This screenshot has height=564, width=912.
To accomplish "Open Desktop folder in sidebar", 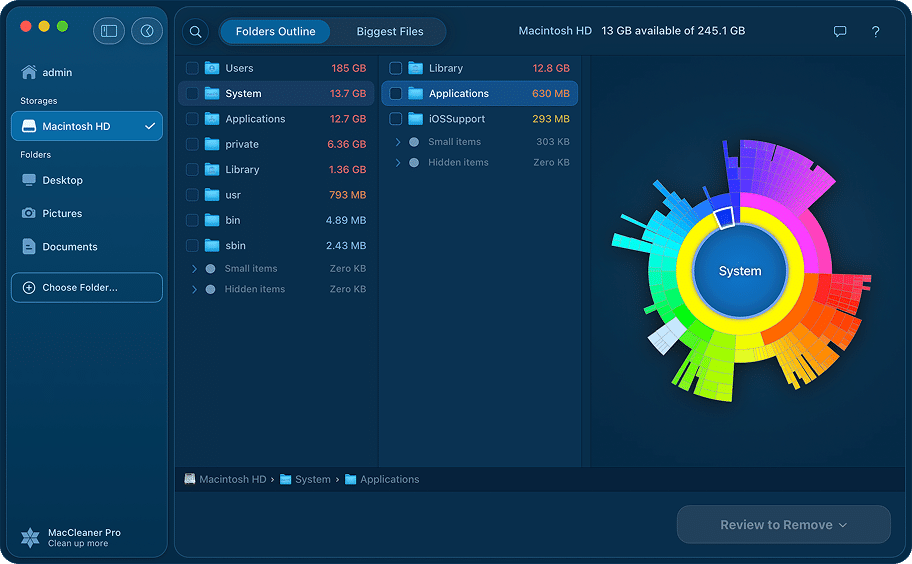I will coord(62,180).
